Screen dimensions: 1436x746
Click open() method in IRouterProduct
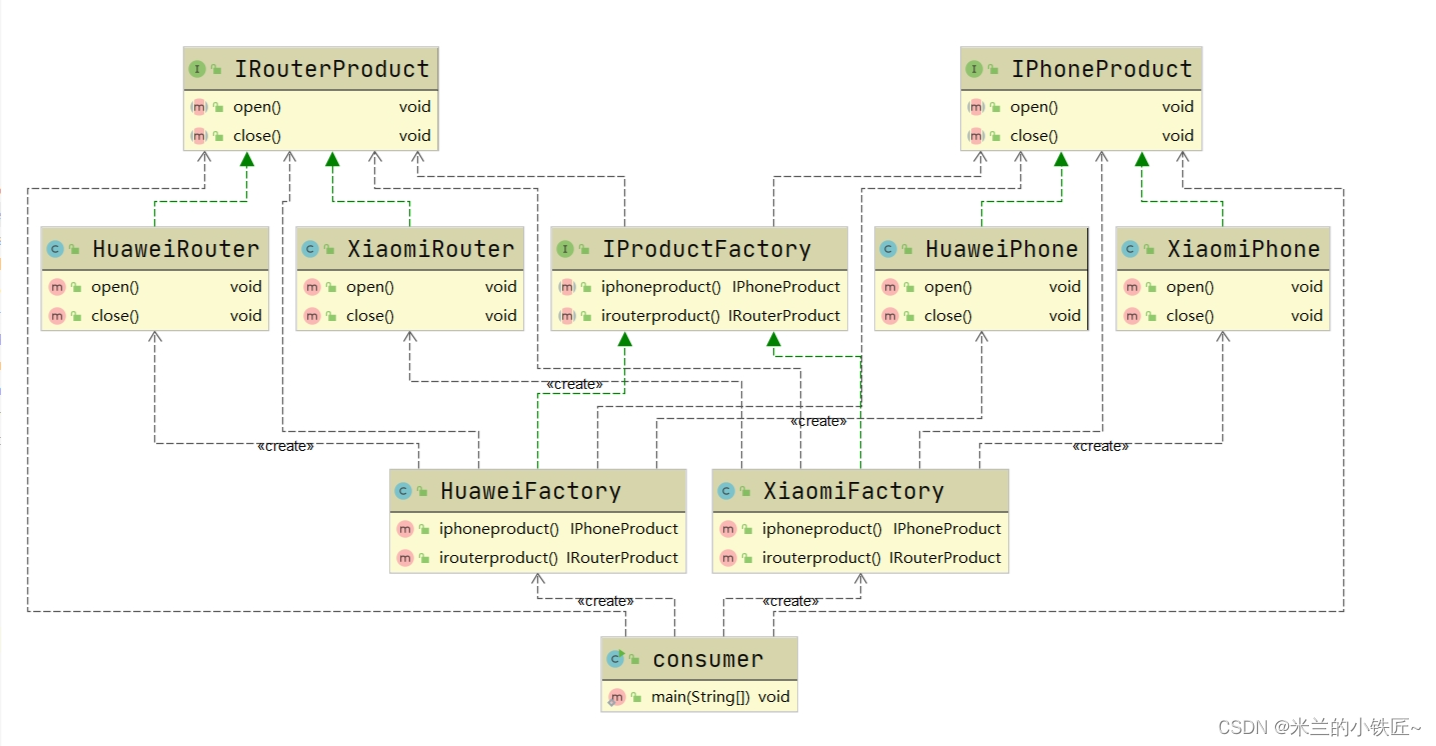(x=257, y=107)
